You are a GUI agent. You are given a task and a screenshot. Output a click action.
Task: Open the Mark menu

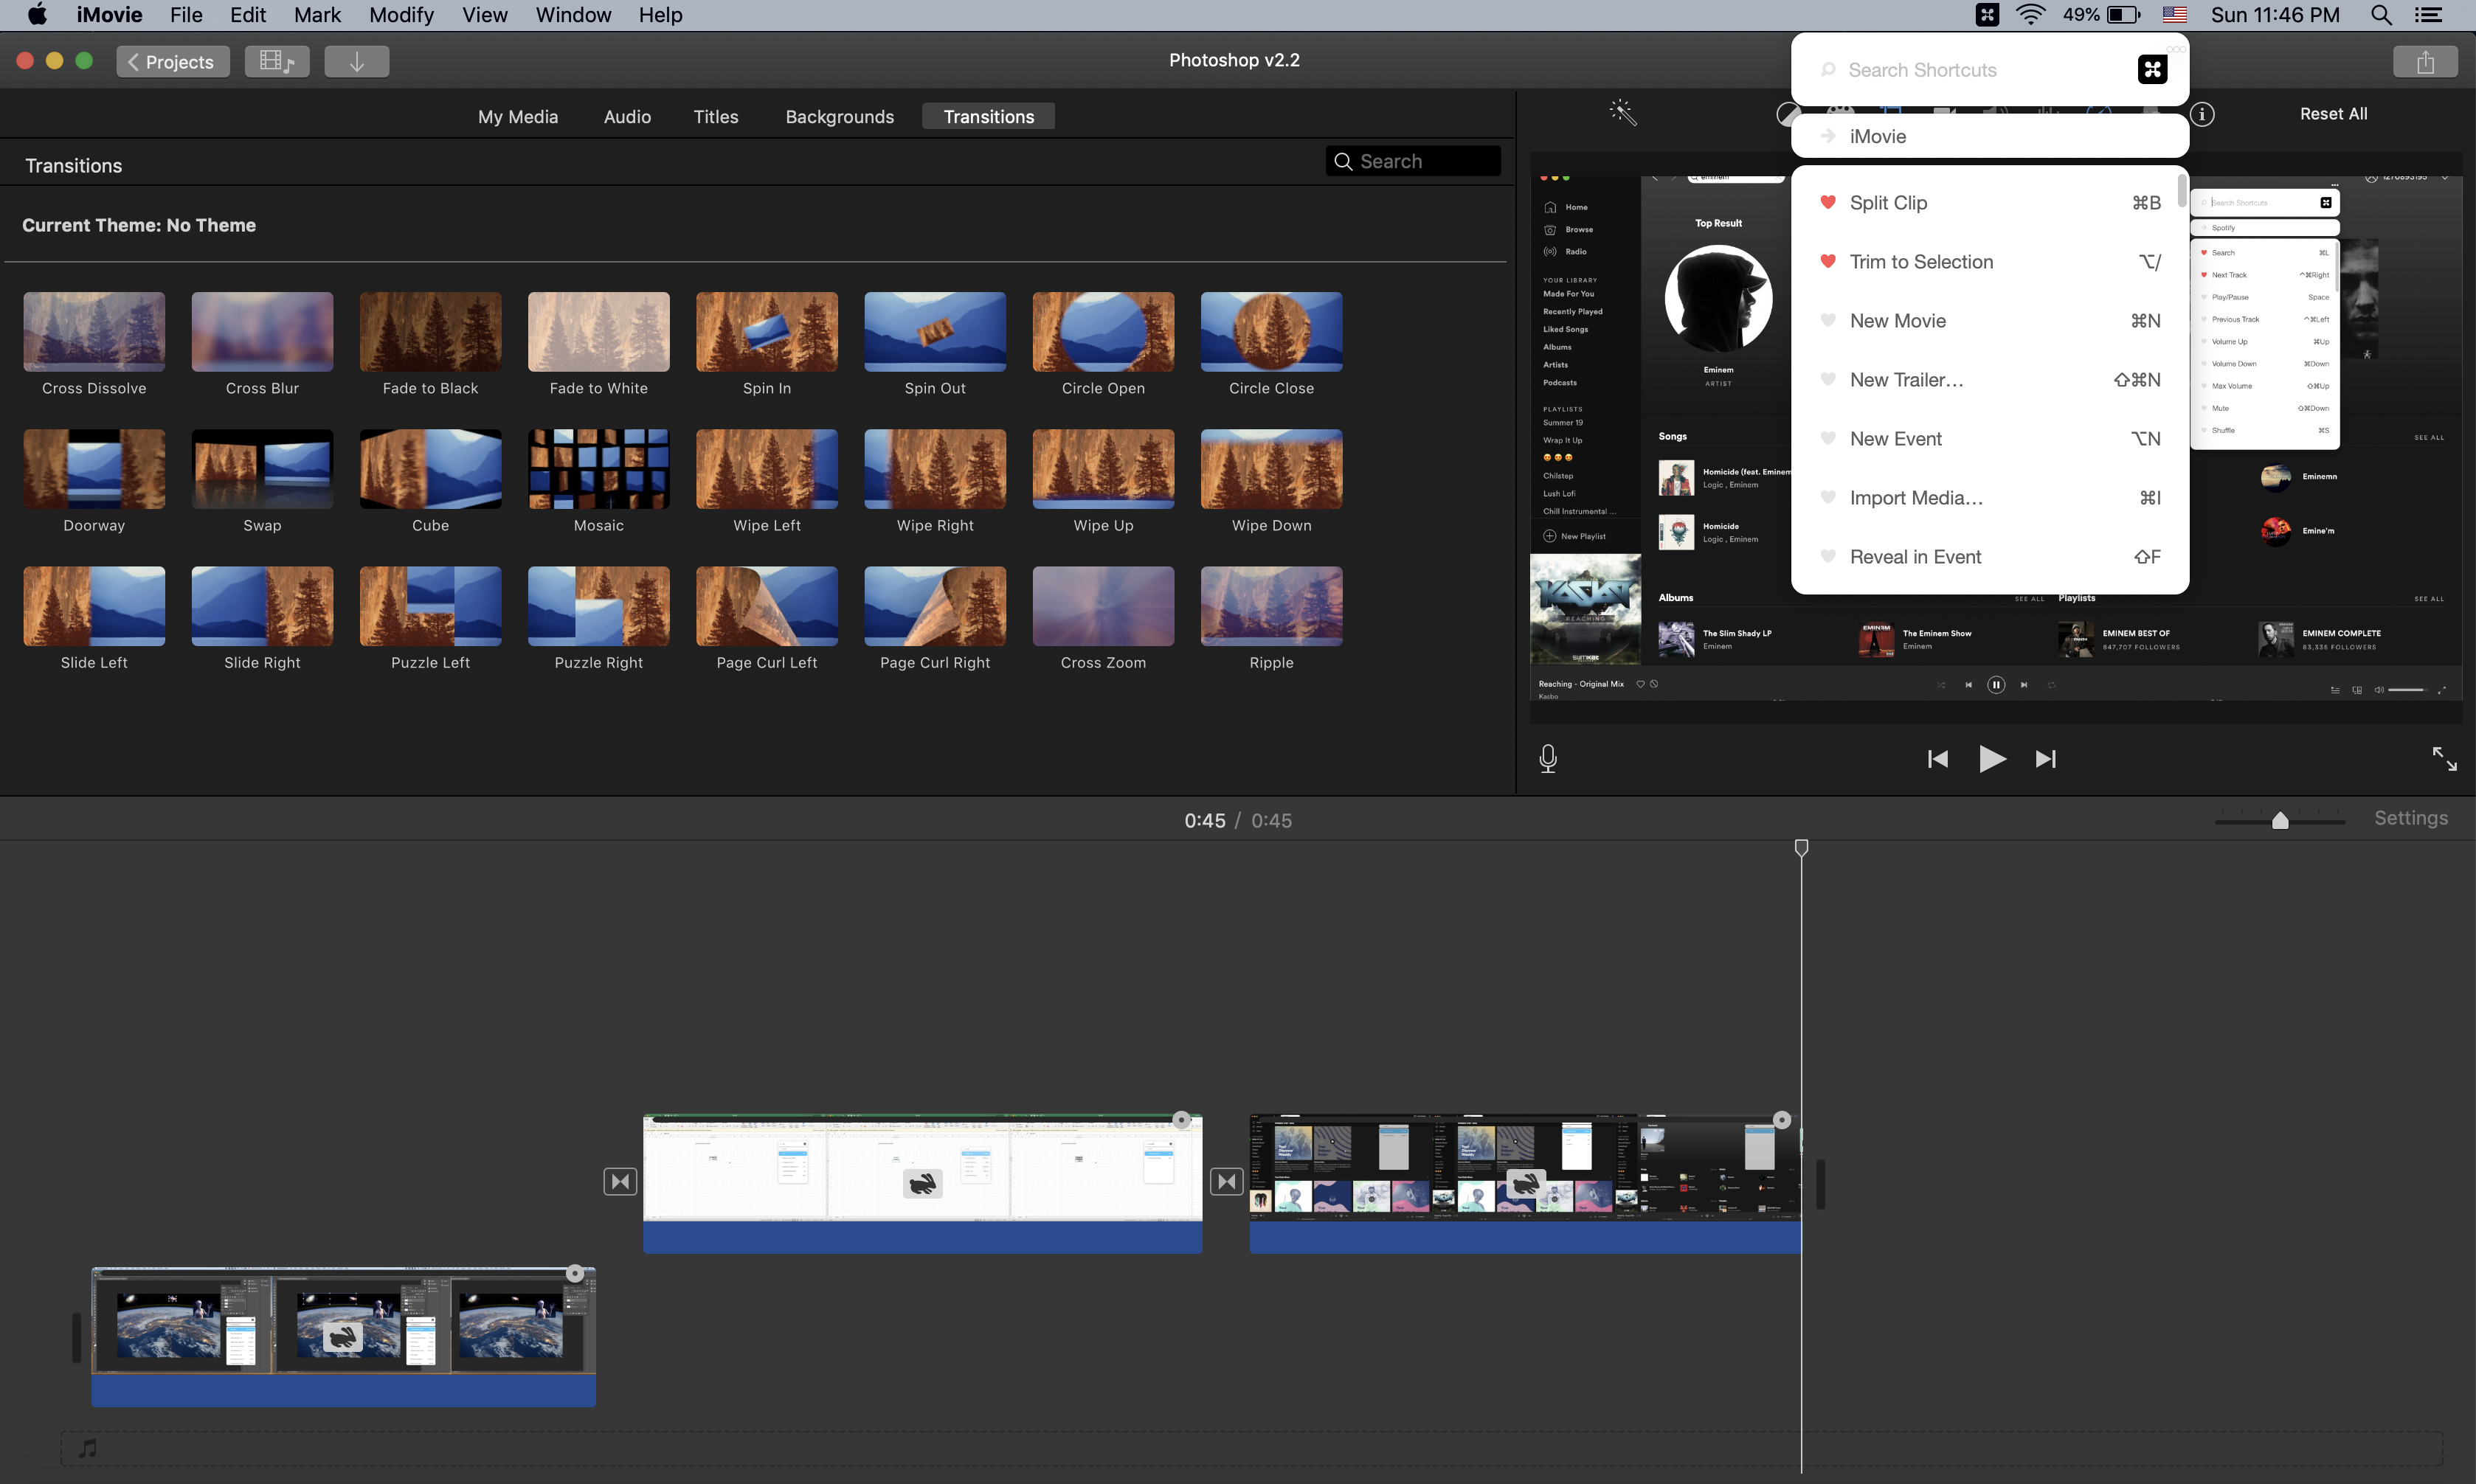pyautogui.click(x=316, y=15)
